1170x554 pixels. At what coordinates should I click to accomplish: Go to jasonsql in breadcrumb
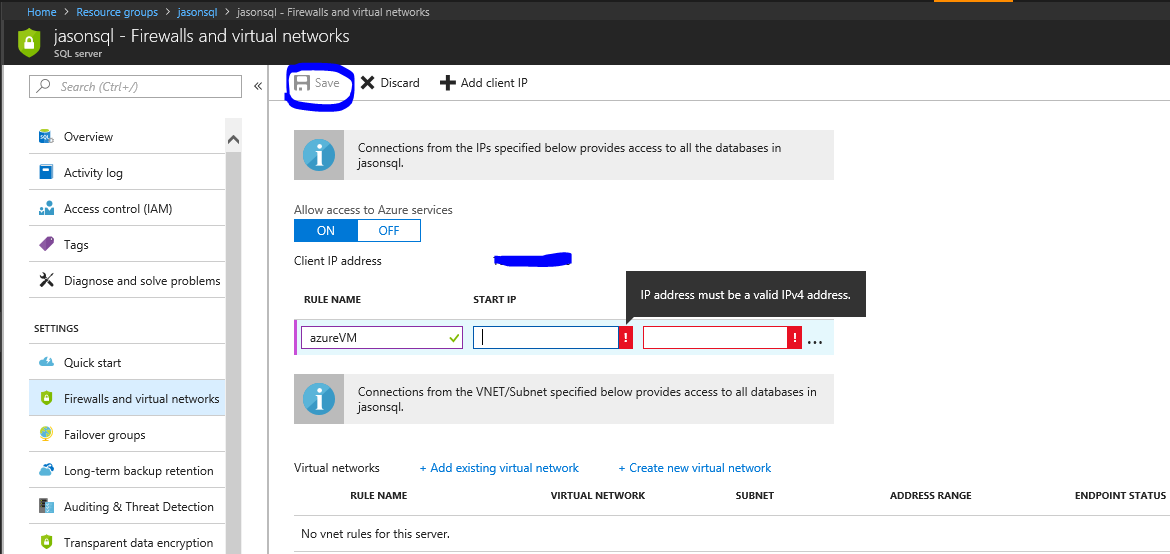(x=198, y=12)
